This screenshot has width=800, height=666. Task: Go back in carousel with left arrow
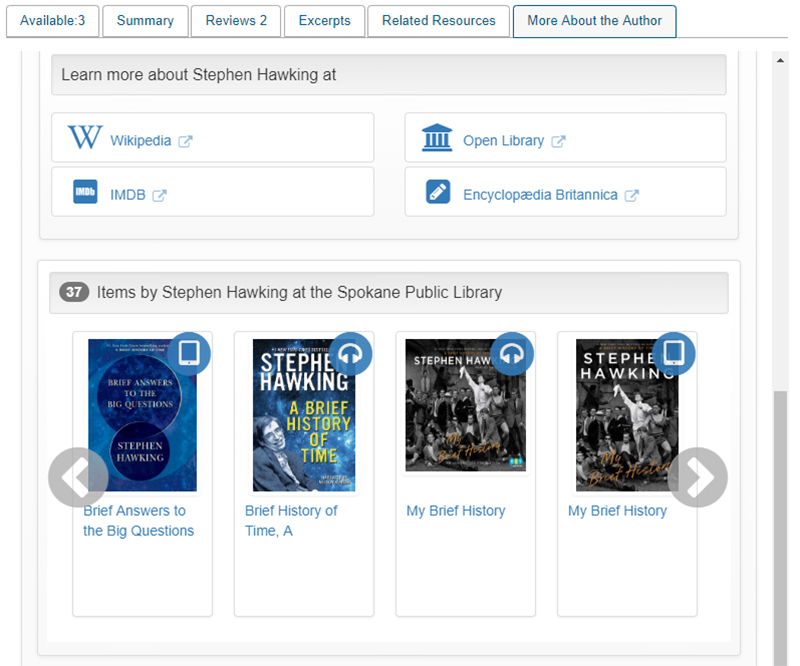(78, 477)
